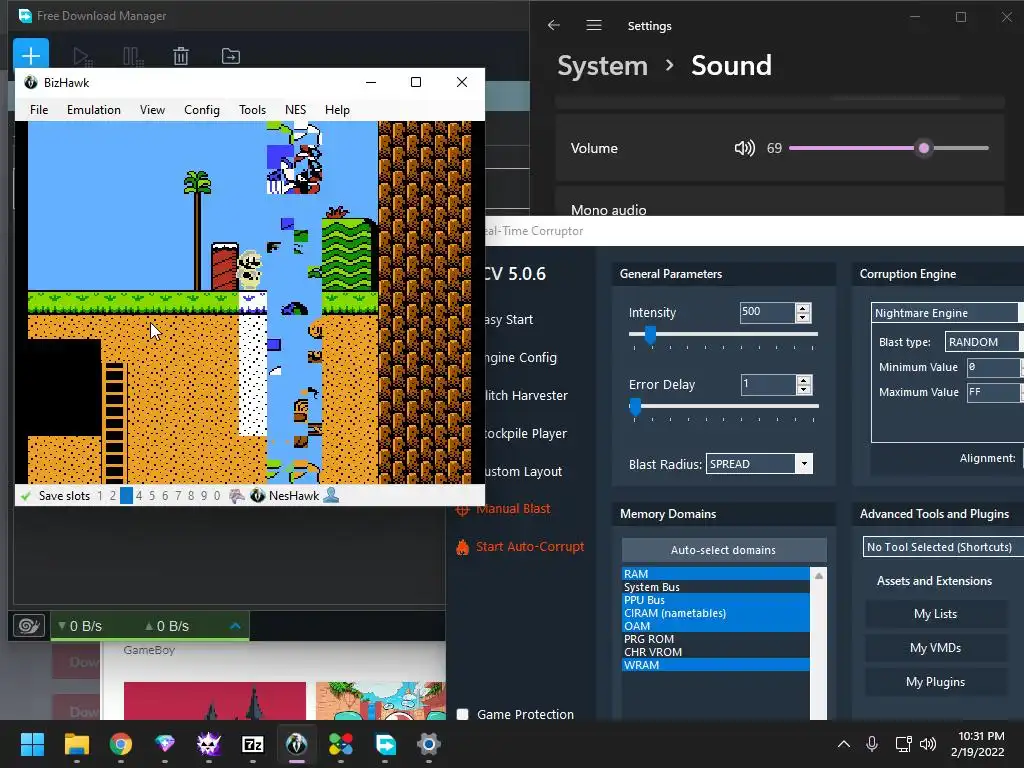Adjust the Intensity slider
The width and height of the screenshot is (1024, 768).
(723, 334)
